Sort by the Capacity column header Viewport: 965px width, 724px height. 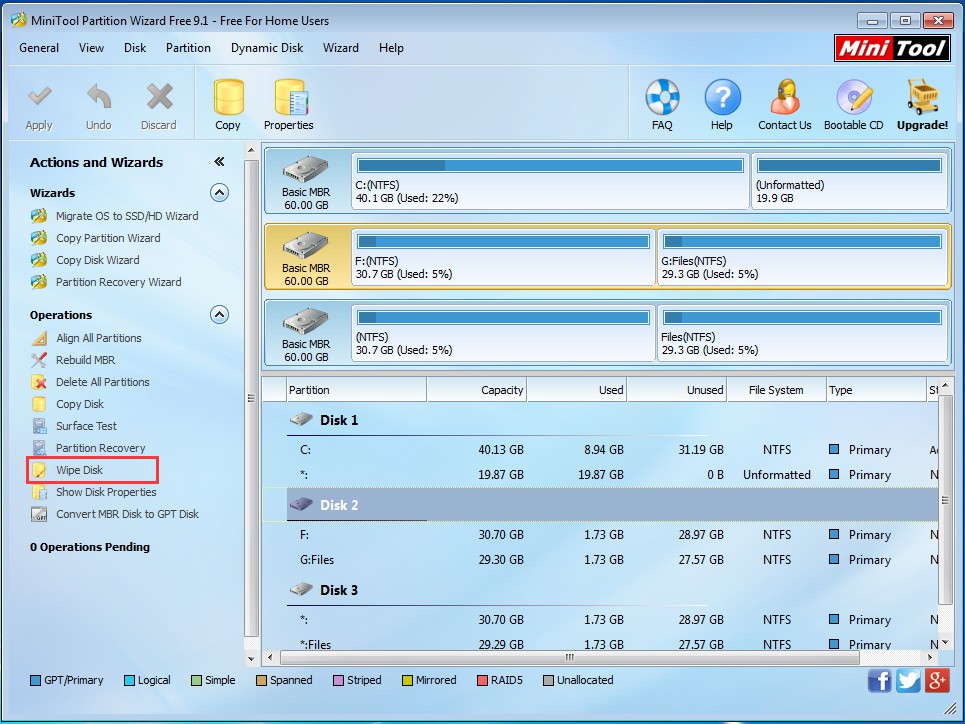pos(477,390)
